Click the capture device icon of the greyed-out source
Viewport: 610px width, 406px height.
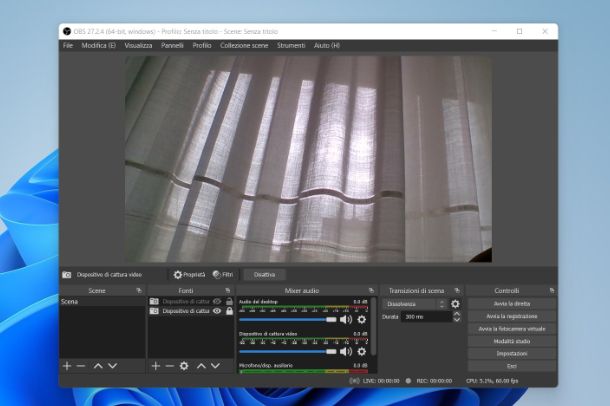tap(154, 301)
